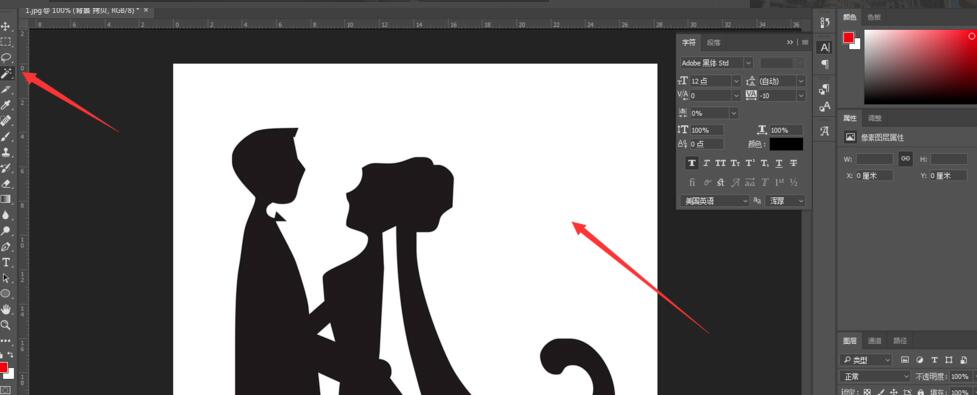The height and width of the screenshot is (395, 977).
Task: Select the Hand tool
Action: [x=6, y=309]
